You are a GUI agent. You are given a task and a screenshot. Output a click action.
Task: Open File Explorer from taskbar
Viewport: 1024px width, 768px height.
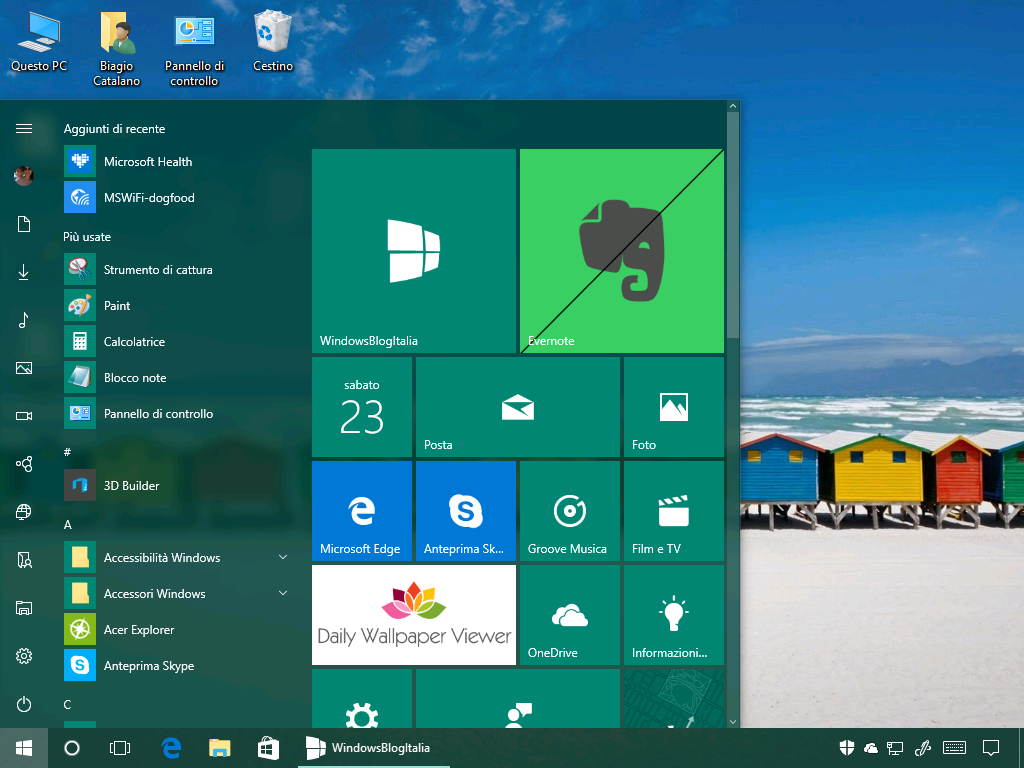click(x=219, y=748)
